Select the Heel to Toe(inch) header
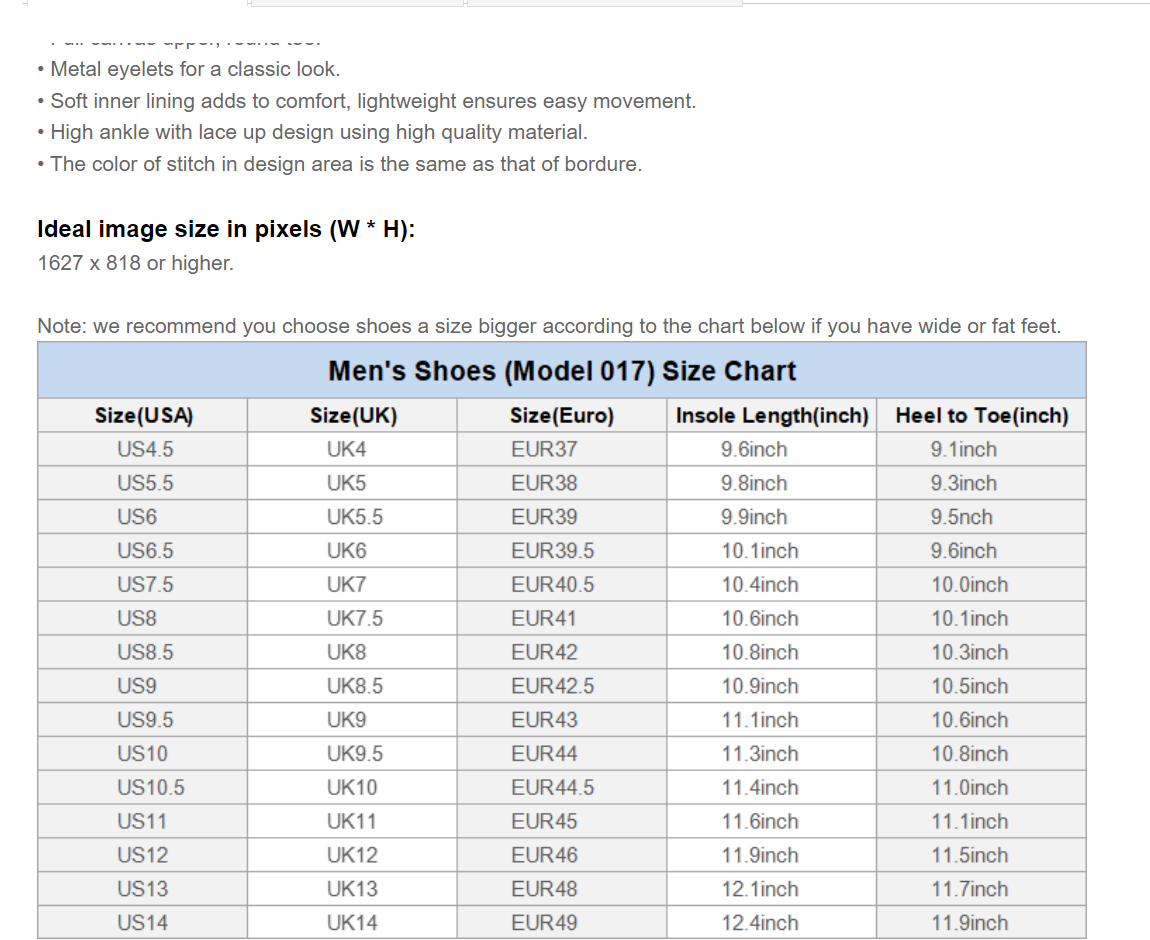Image resolution: width=1150 pixels, height=940 pixels. [981, 416]
